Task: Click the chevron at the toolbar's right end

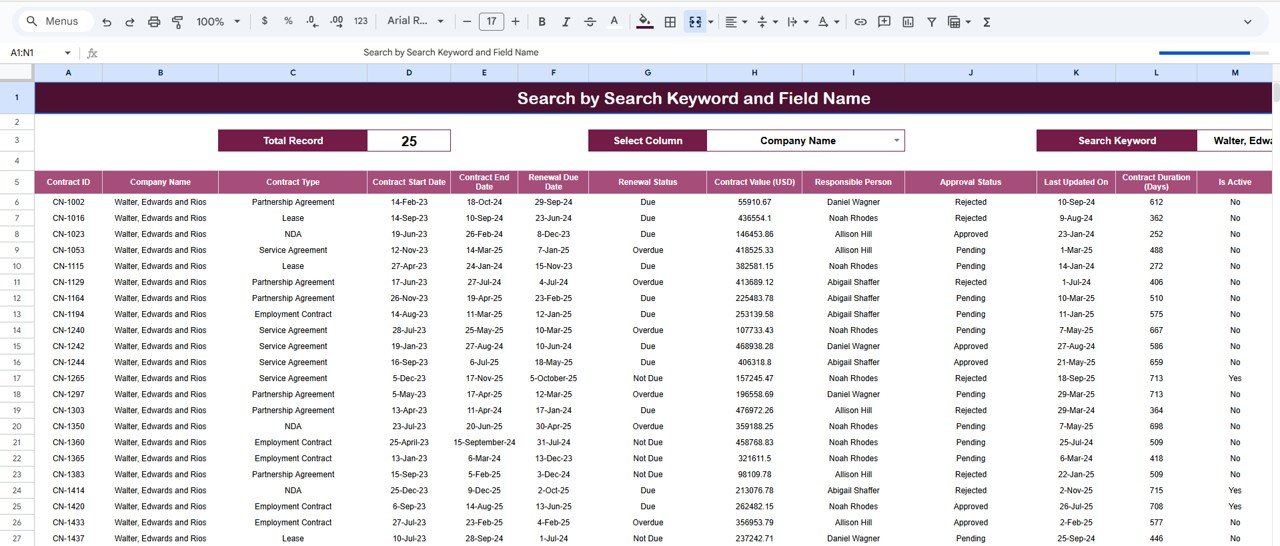Action: 1247,21
